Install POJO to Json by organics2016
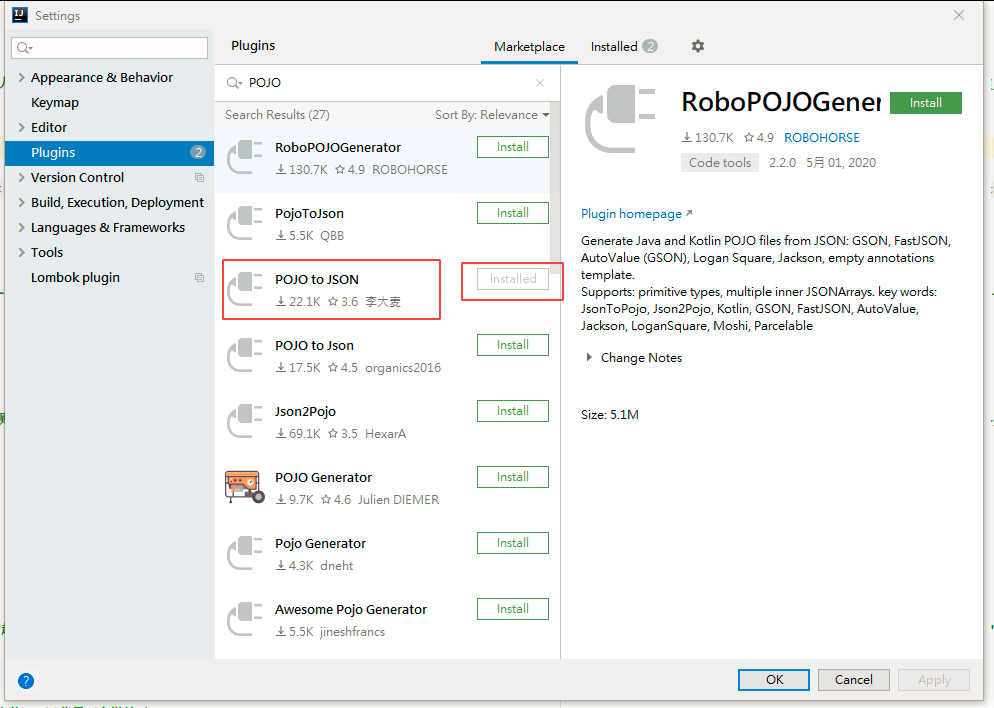Viewport: 994px width, 708px height. [513, 345]
